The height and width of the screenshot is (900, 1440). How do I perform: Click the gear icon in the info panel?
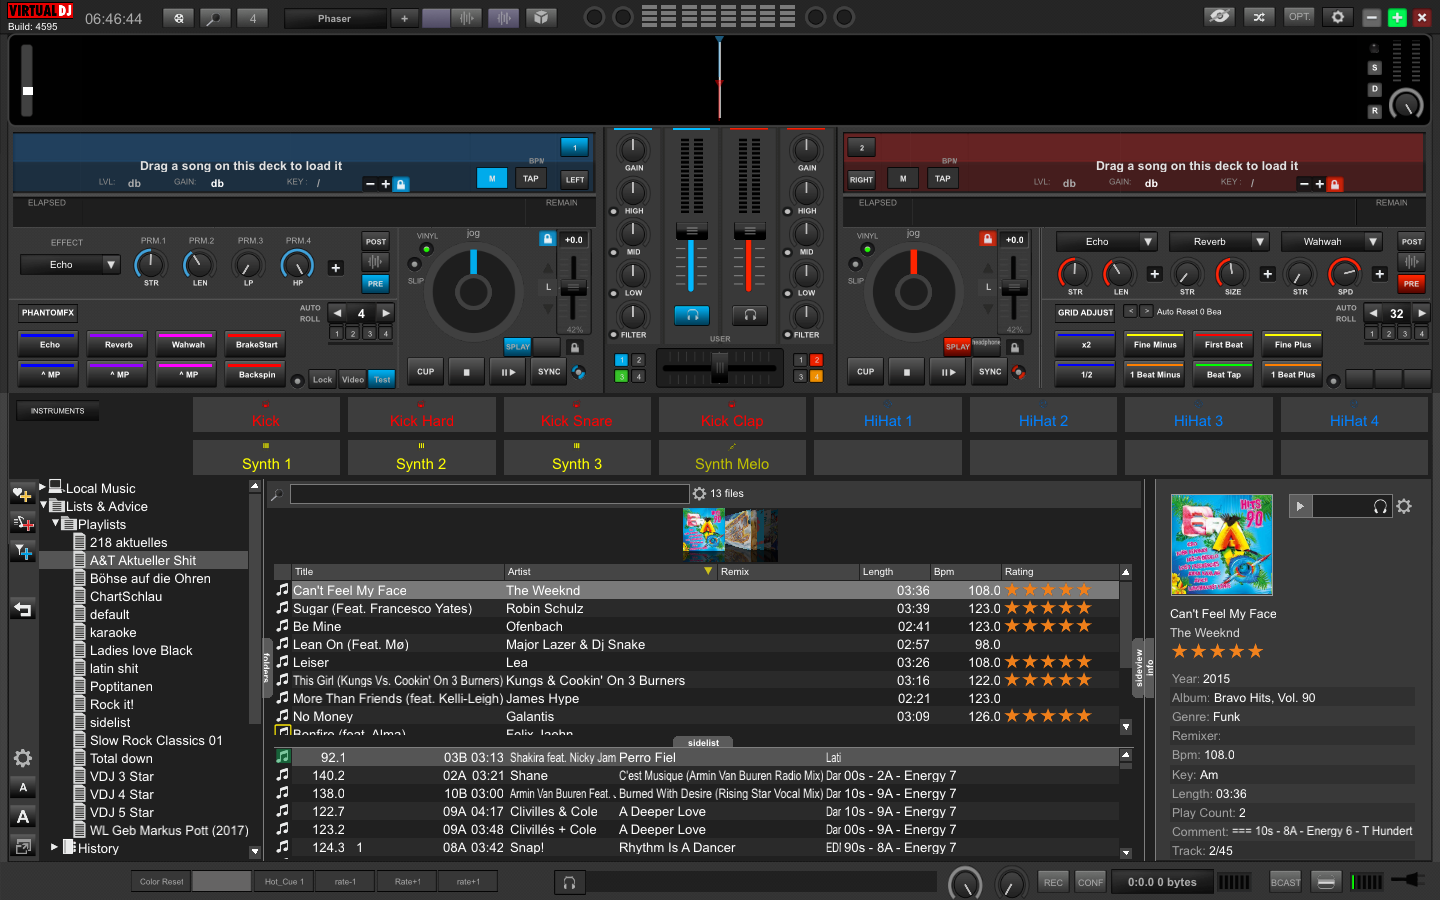coord(1404,506)
